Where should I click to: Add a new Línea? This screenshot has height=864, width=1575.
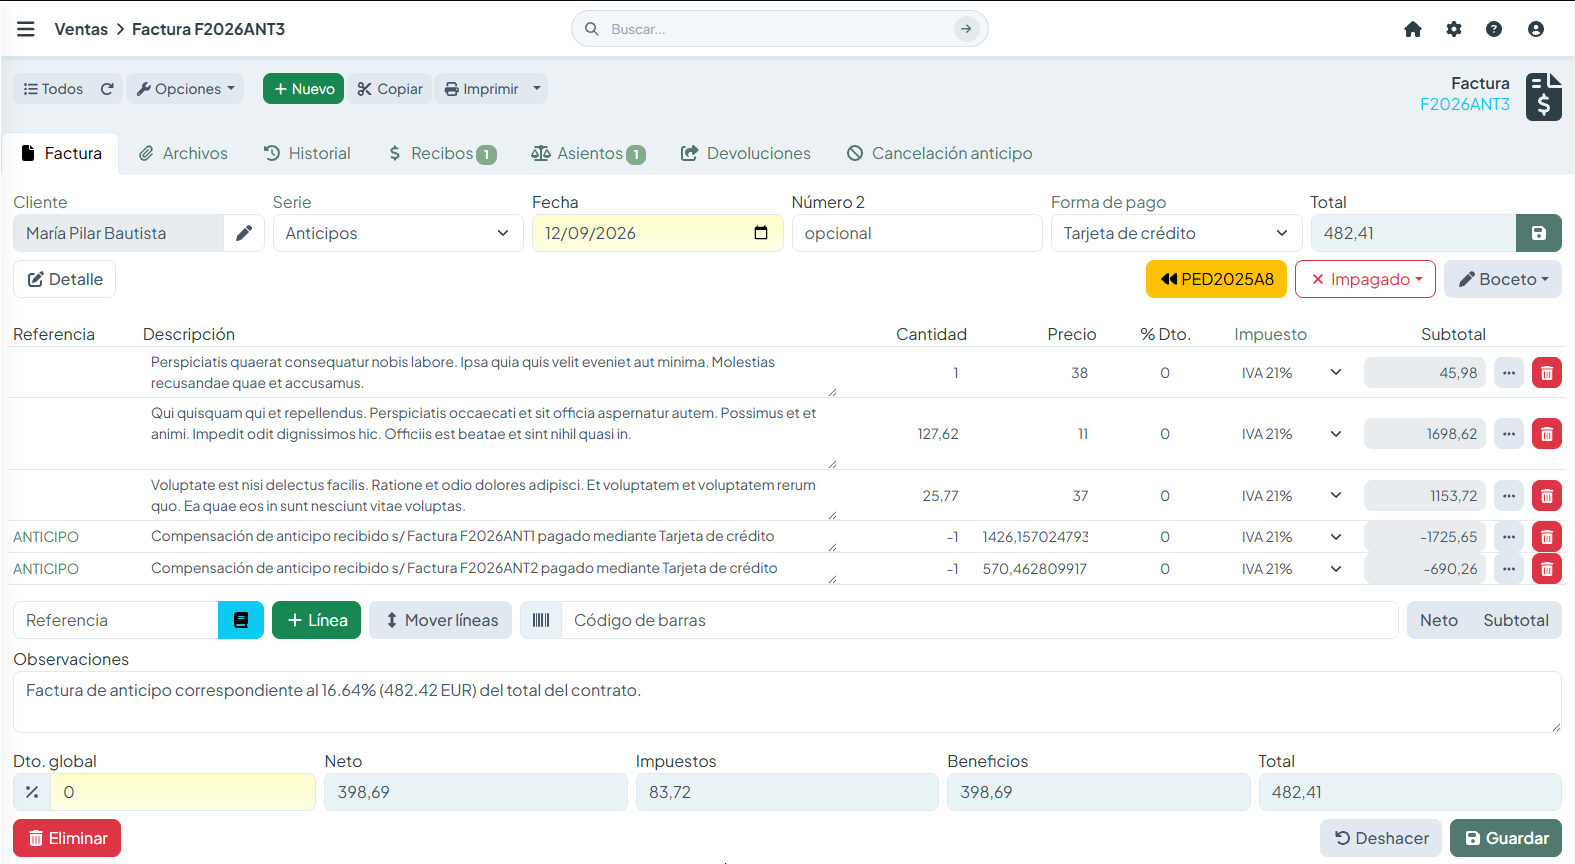pos(316,620)
